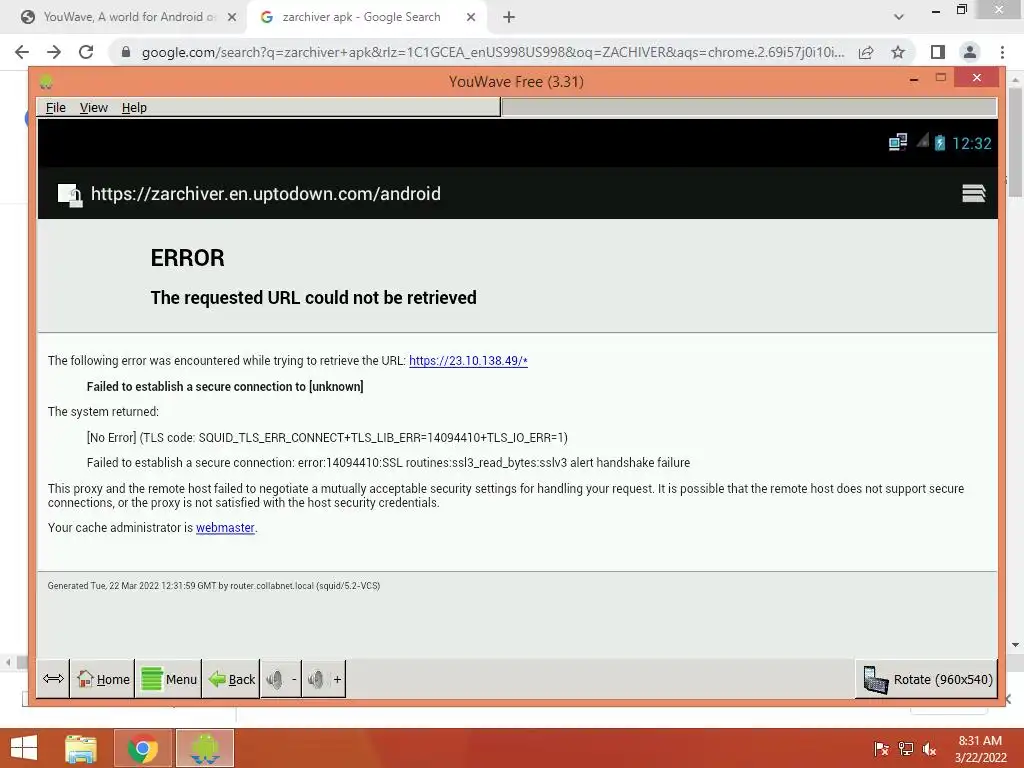Image resolution: width=1024 pixels, height=768 pixels.
Task: Click the 'The requested URL could not be retrieved' heading
Action: click(313, 298)
